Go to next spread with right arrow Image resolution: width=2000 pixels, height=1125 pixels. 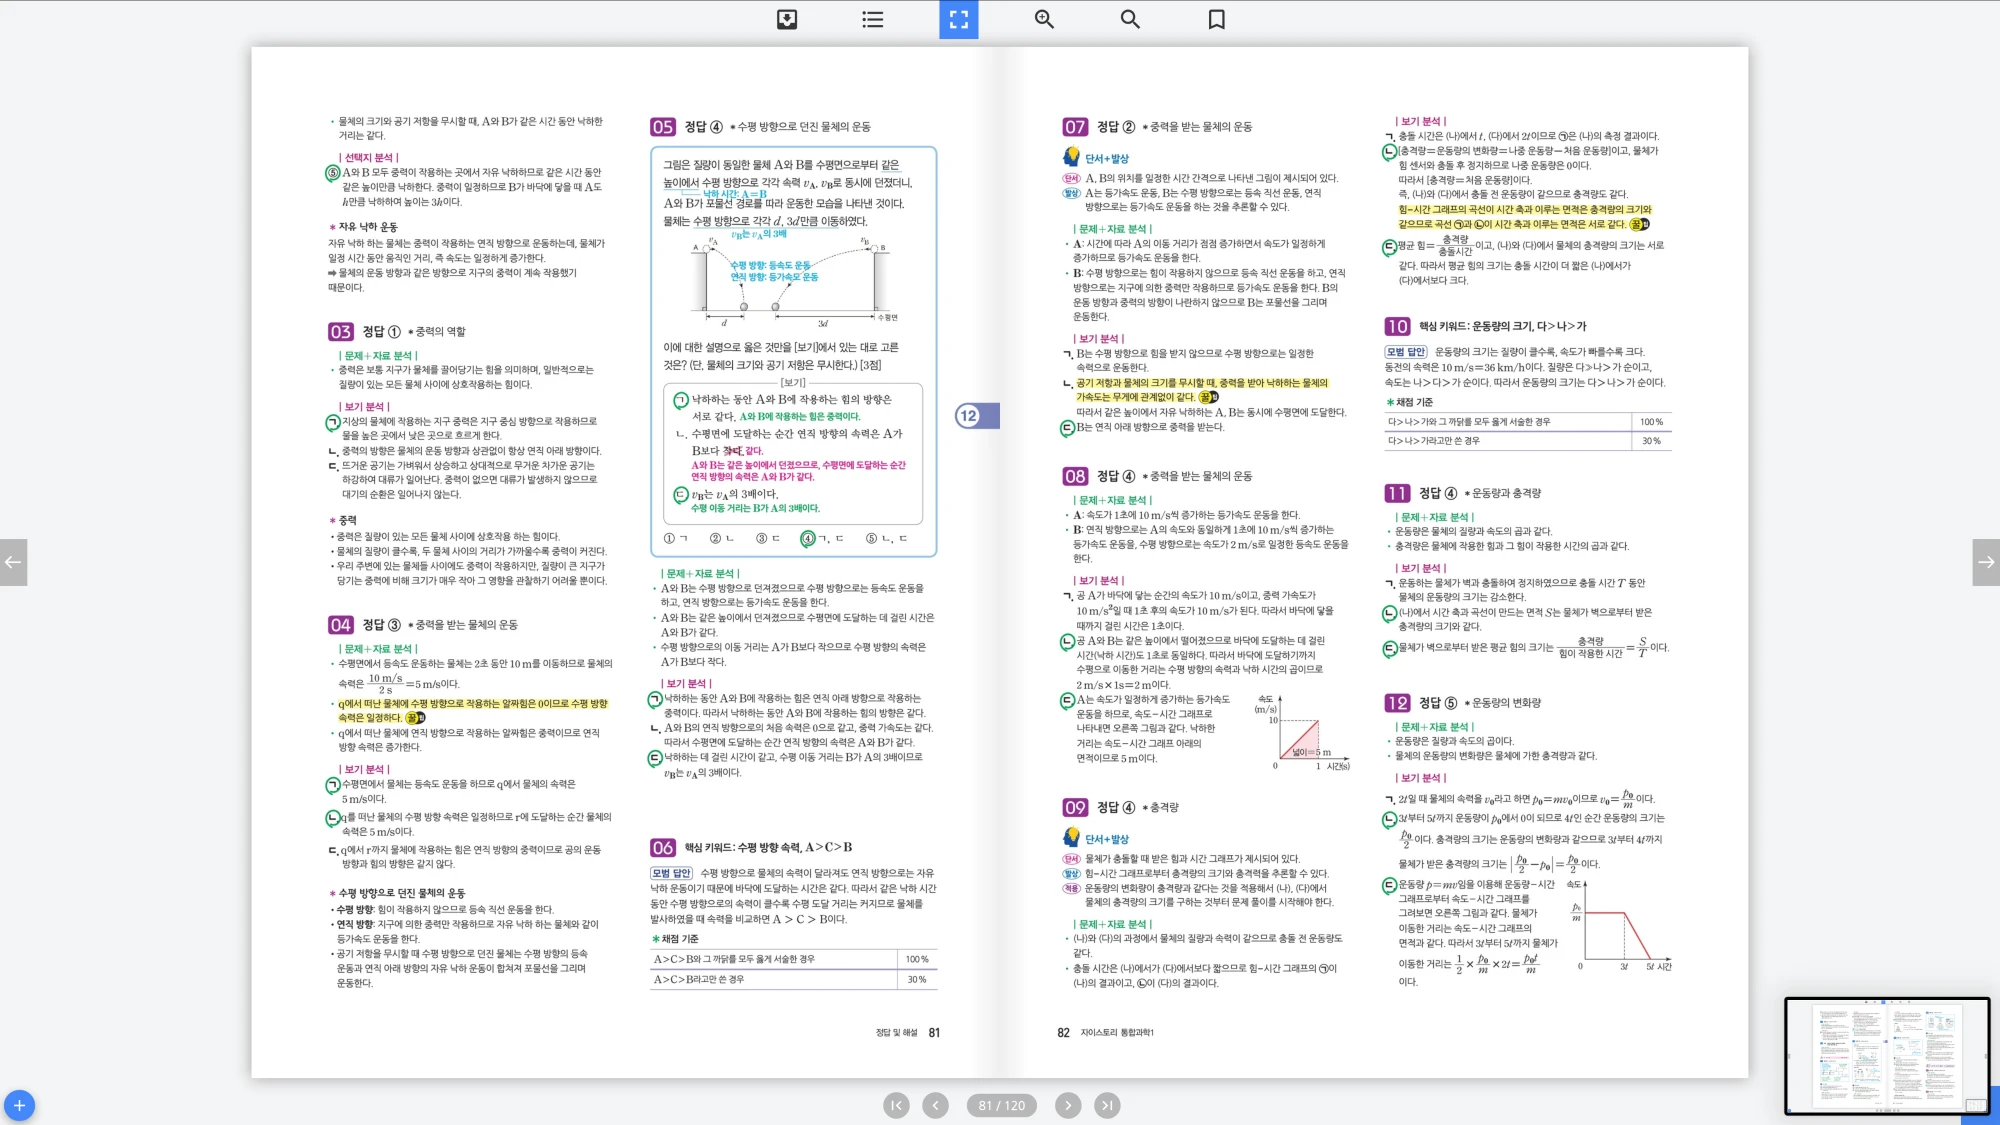coord(1986,562)
